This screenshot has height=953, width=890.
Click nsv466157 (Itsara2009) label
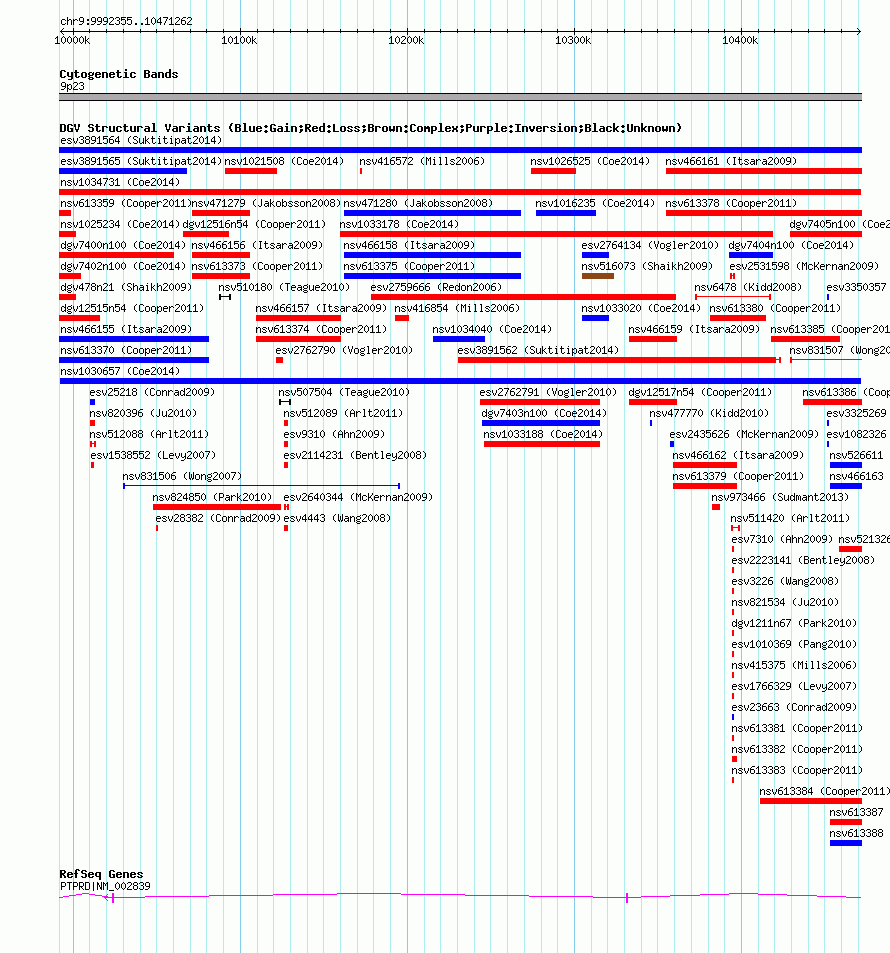coord(321,308)
